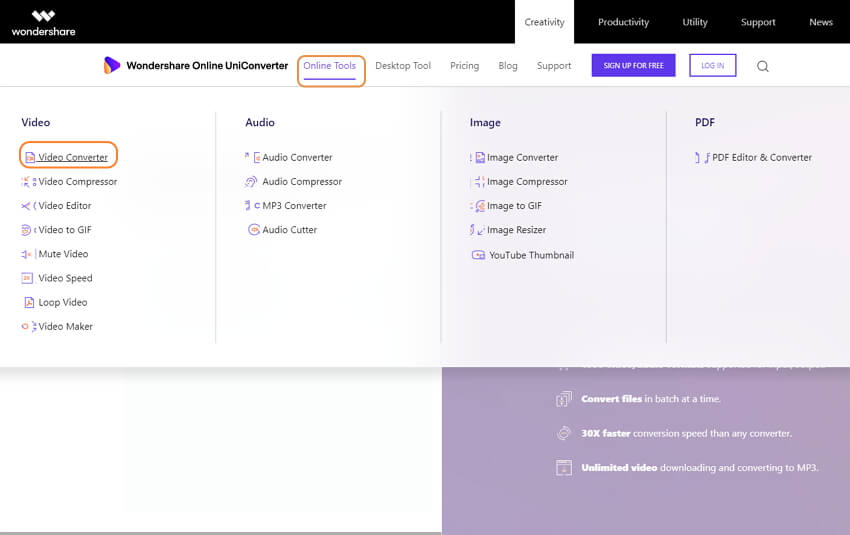This screenshot has height=535, width=850.
Task: Click the Loop Video icon
Action: (29, 302)
